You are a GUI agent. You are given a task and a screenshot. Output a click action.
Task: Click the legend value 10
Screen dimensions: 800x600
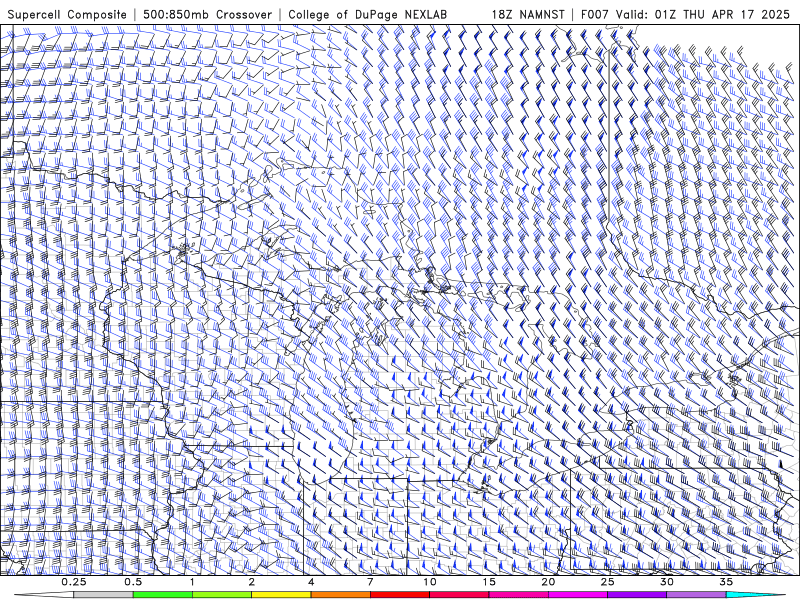[430, 582]
